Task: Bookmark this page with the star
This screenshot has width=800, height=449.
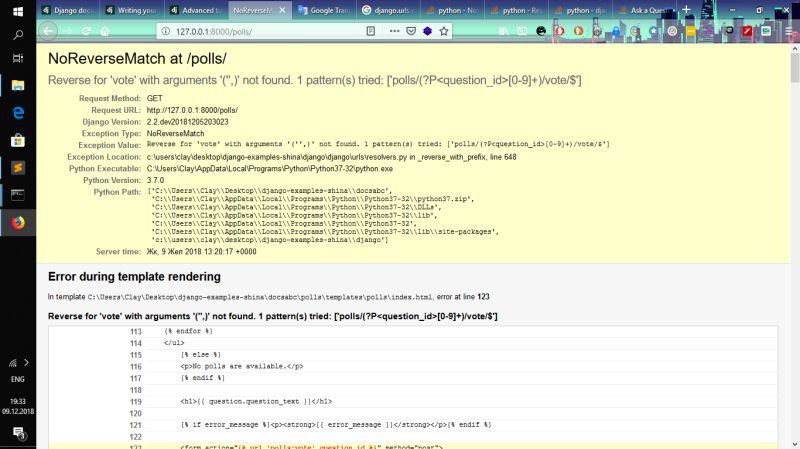Action: pyautogui.click(x=444, y=31)
